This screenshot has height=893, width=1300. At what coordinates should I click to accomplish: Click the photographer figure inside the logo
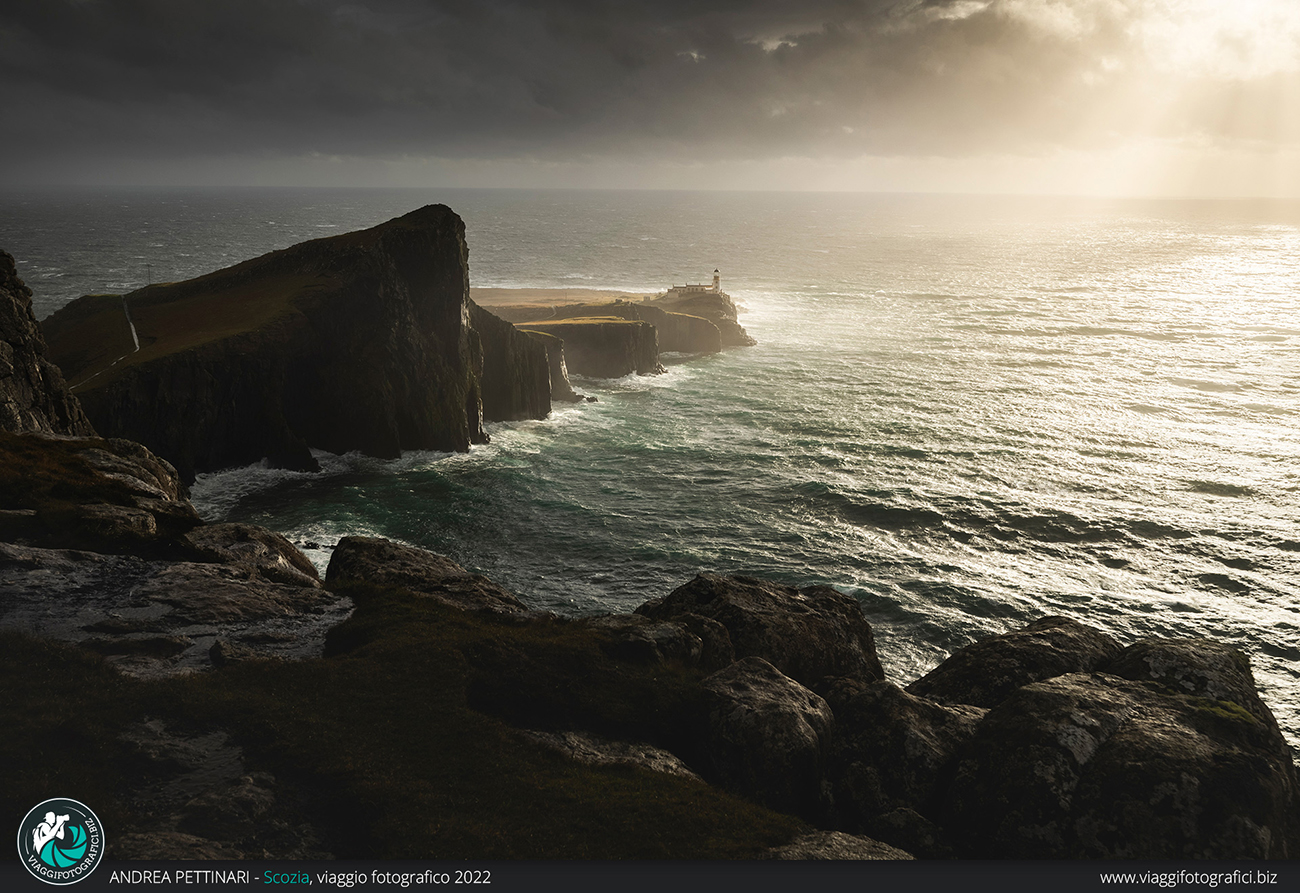[x=49, y=832]
